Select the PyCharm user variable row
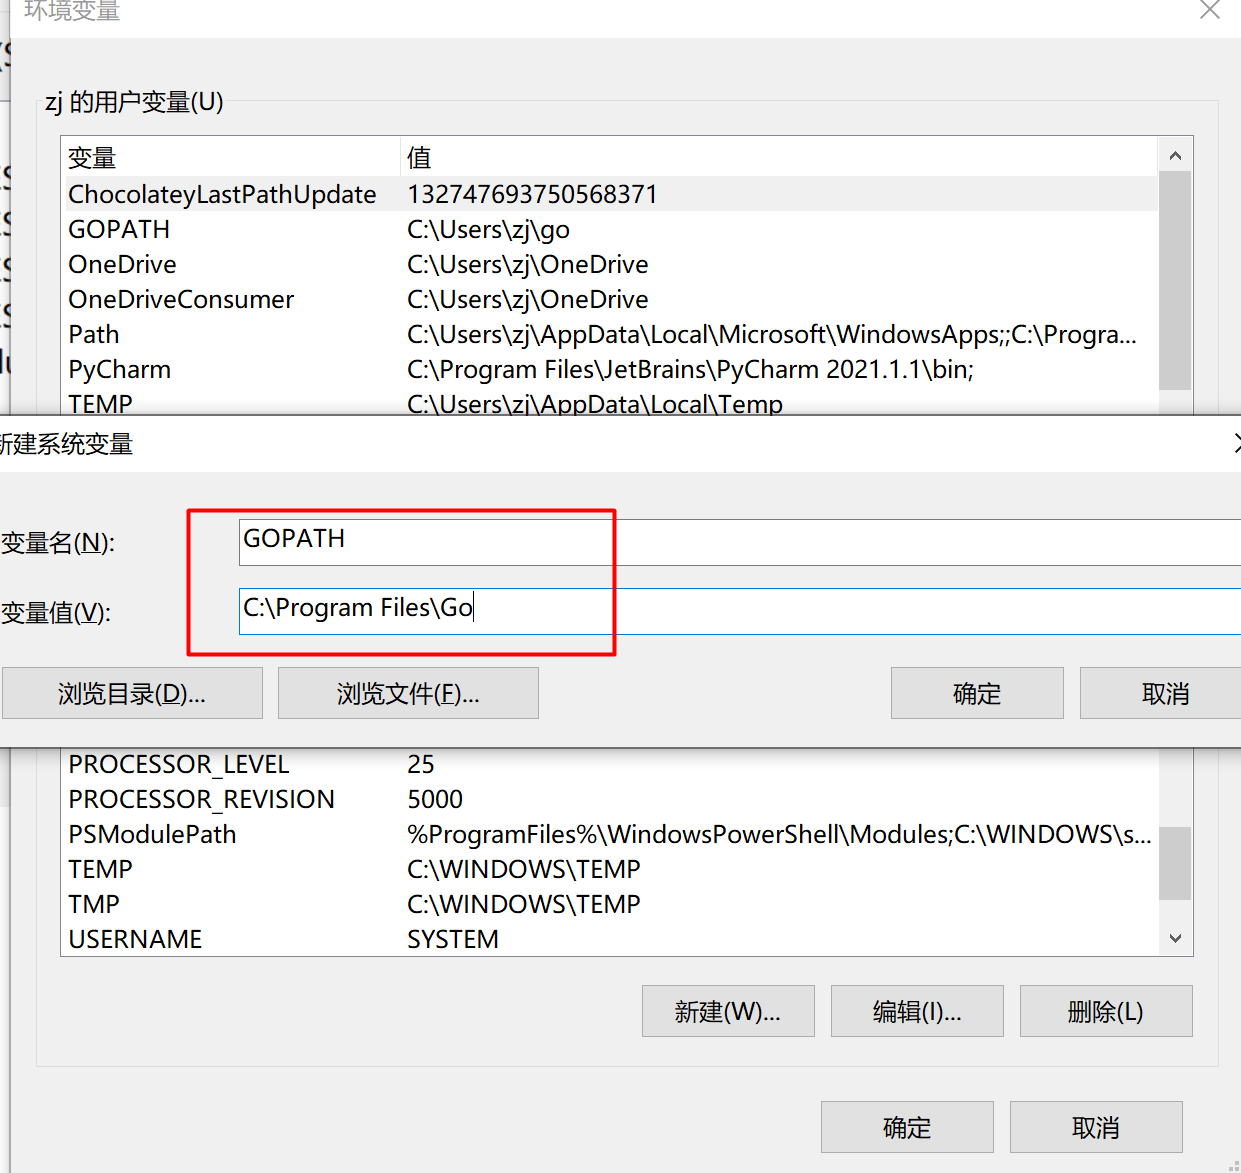The height and width of the screenshot is (1173, 1241). pyautogui.click(x=119, y=369)
